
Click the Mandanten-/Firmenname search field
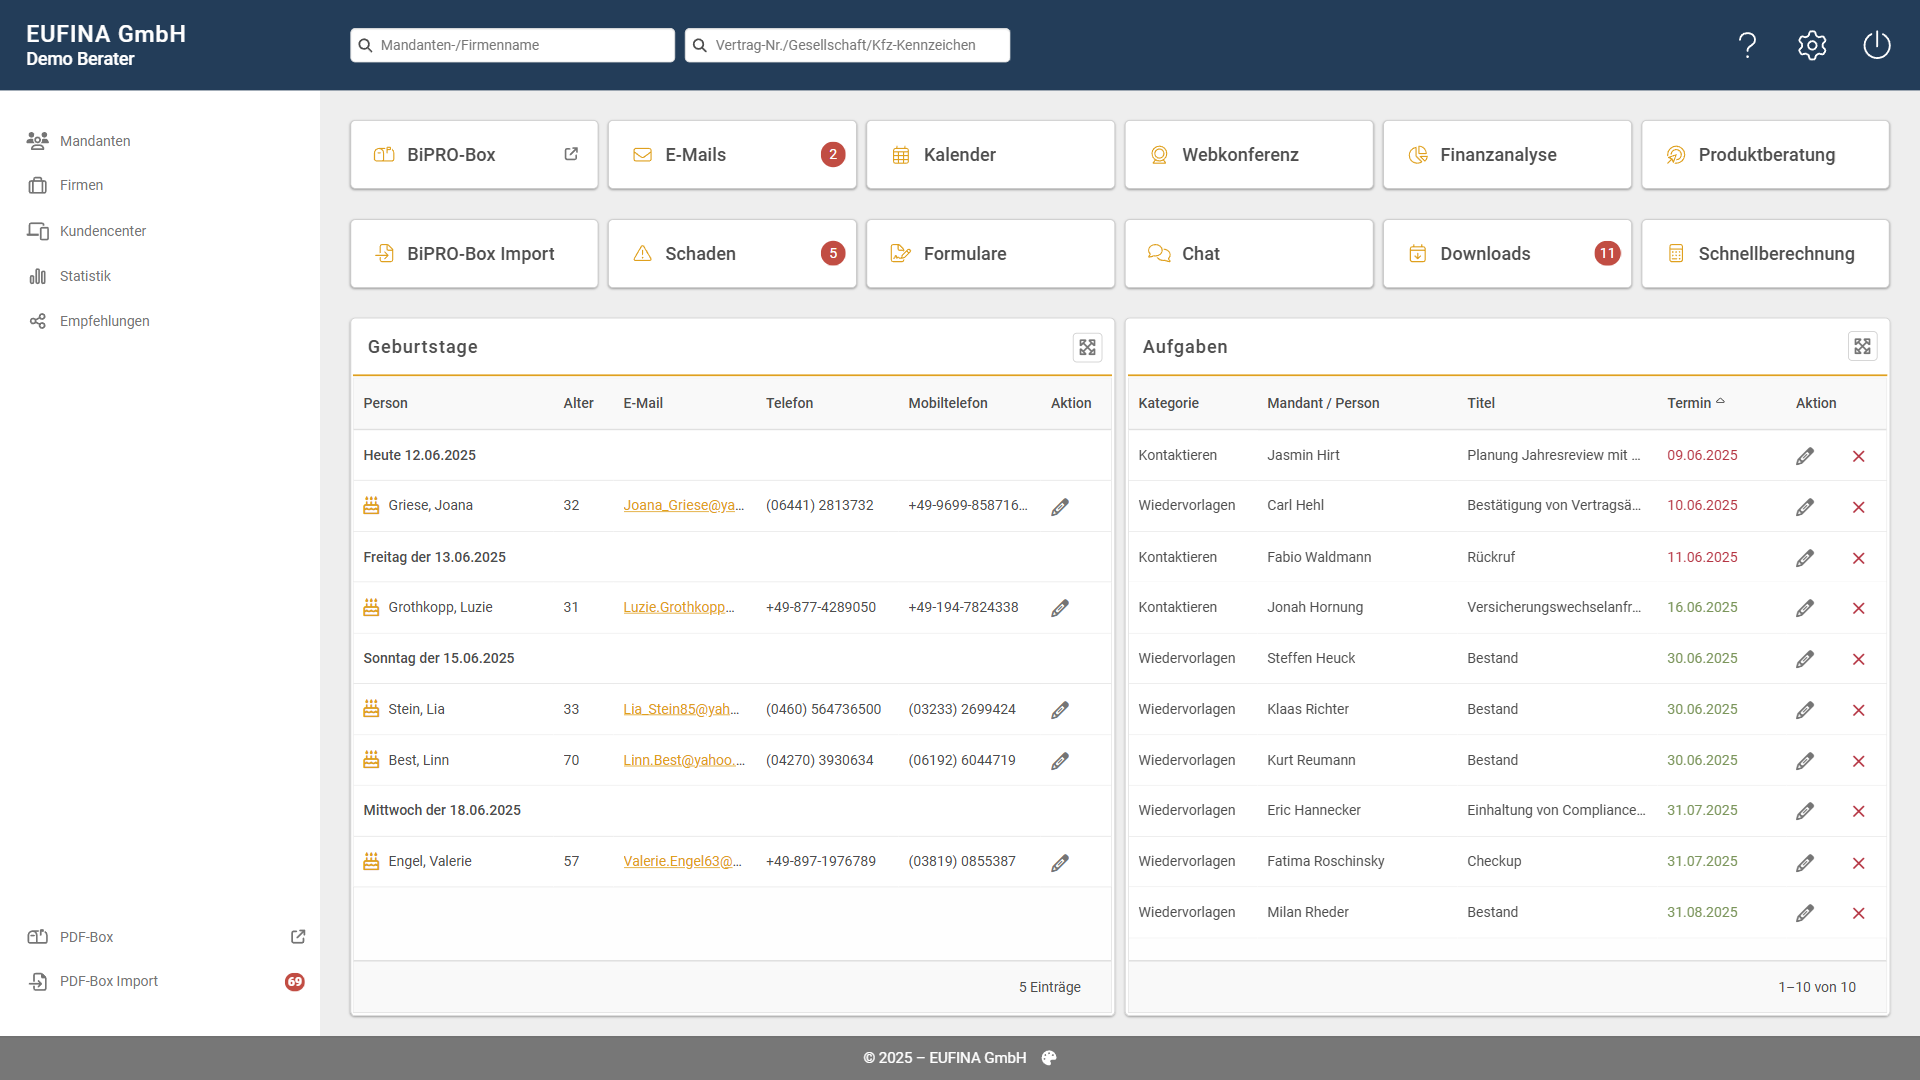coord(512,45)
